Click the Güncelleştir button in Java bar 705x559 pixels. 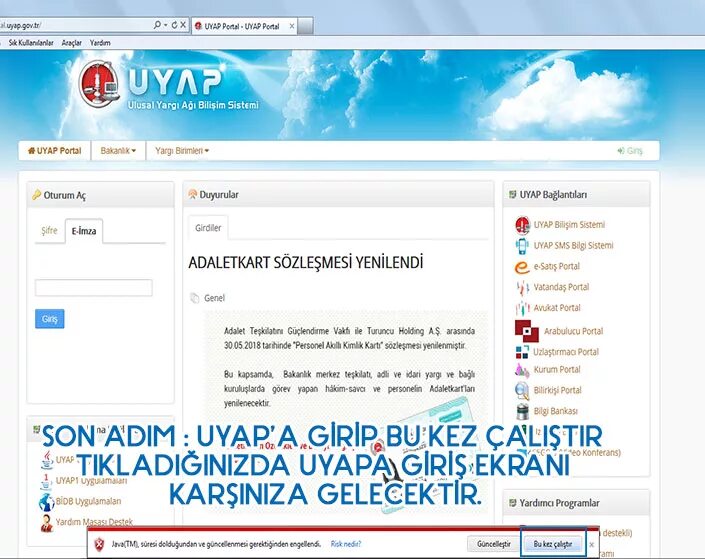pyautogui.click(x=494, y=544)
